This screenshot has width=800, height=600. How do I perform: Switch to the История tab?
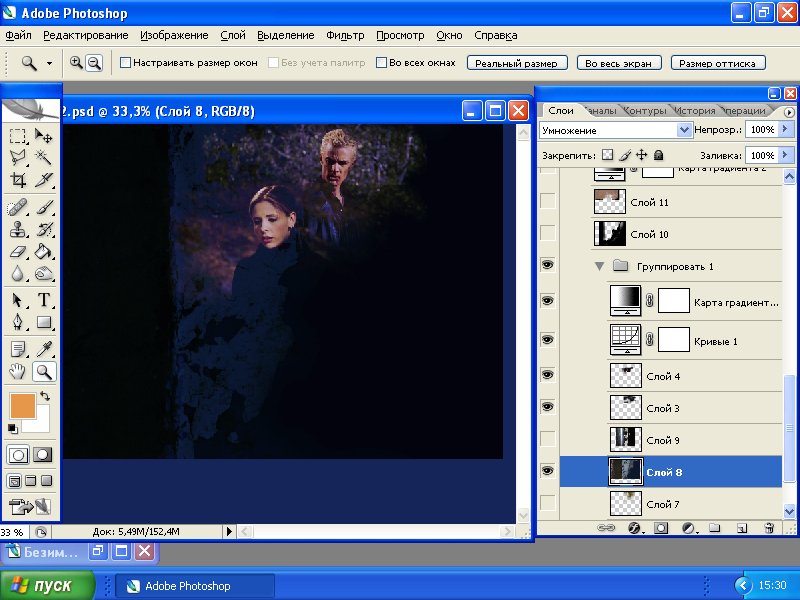click(694, 111)
